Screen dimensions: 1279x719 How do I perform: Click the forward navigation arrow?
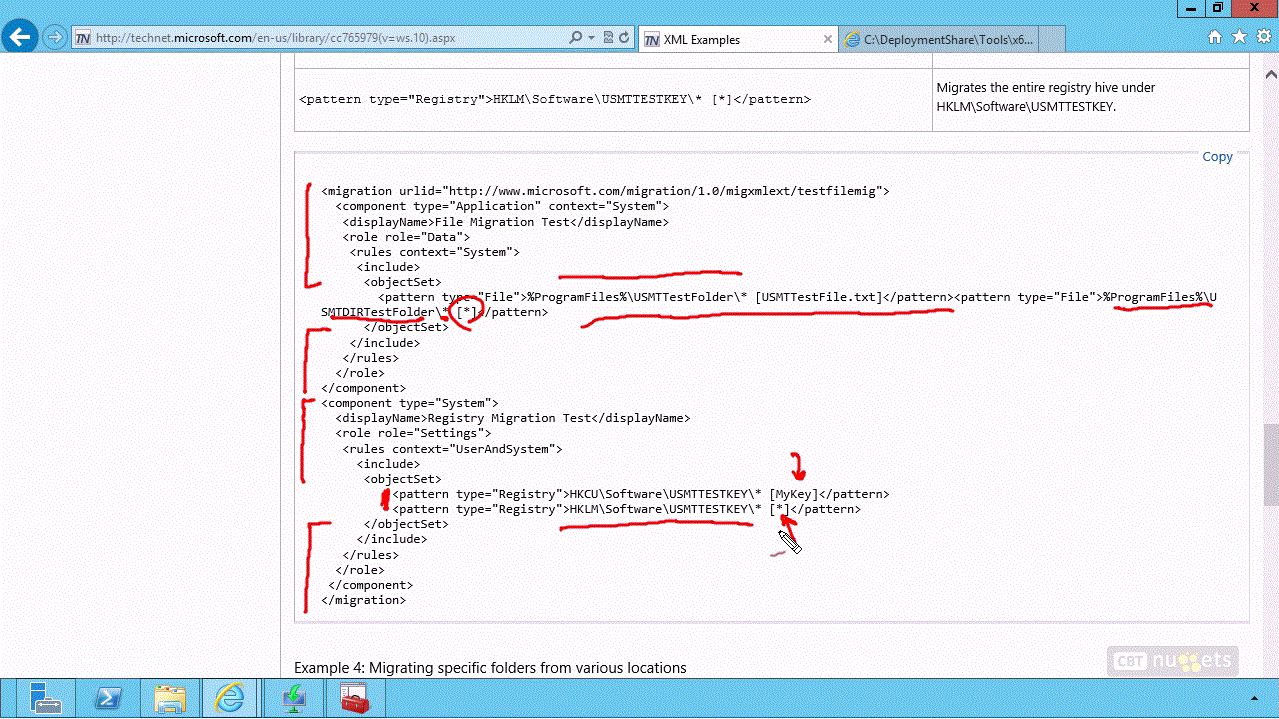point(55,37)
